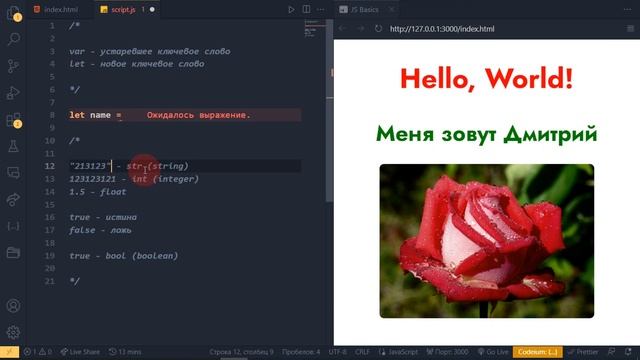This screenshot has width=640, height=360.
Task: Open the Extensions view with badge
Action: [13, 120]
